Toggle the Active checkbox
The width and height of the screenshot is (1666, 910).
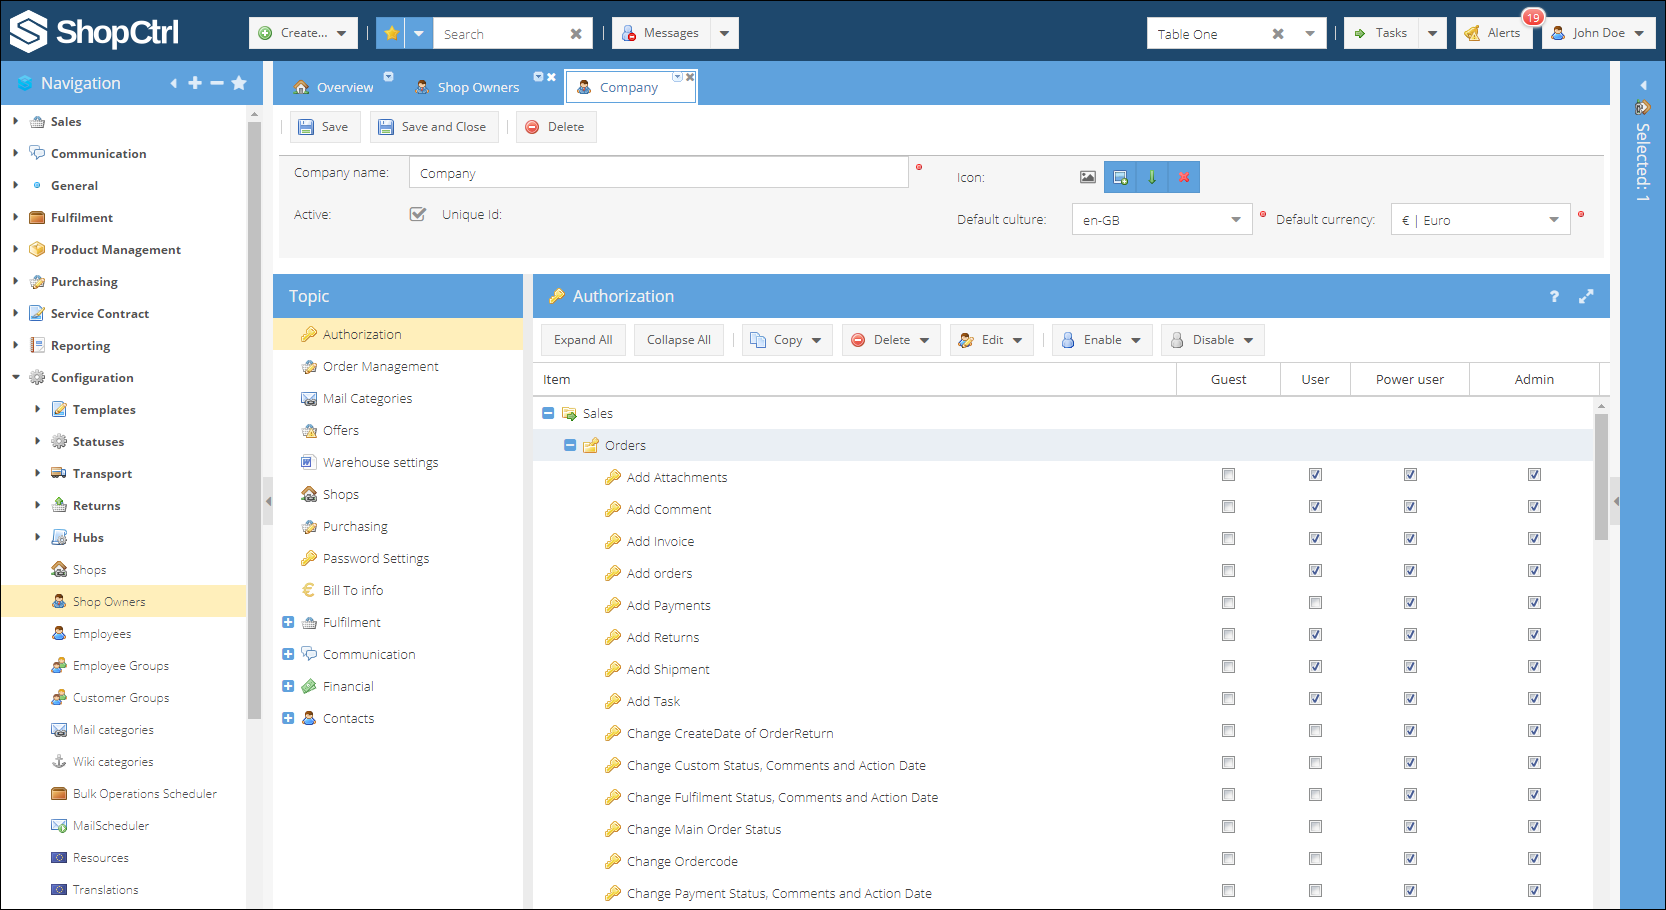(x=418, y=214)
